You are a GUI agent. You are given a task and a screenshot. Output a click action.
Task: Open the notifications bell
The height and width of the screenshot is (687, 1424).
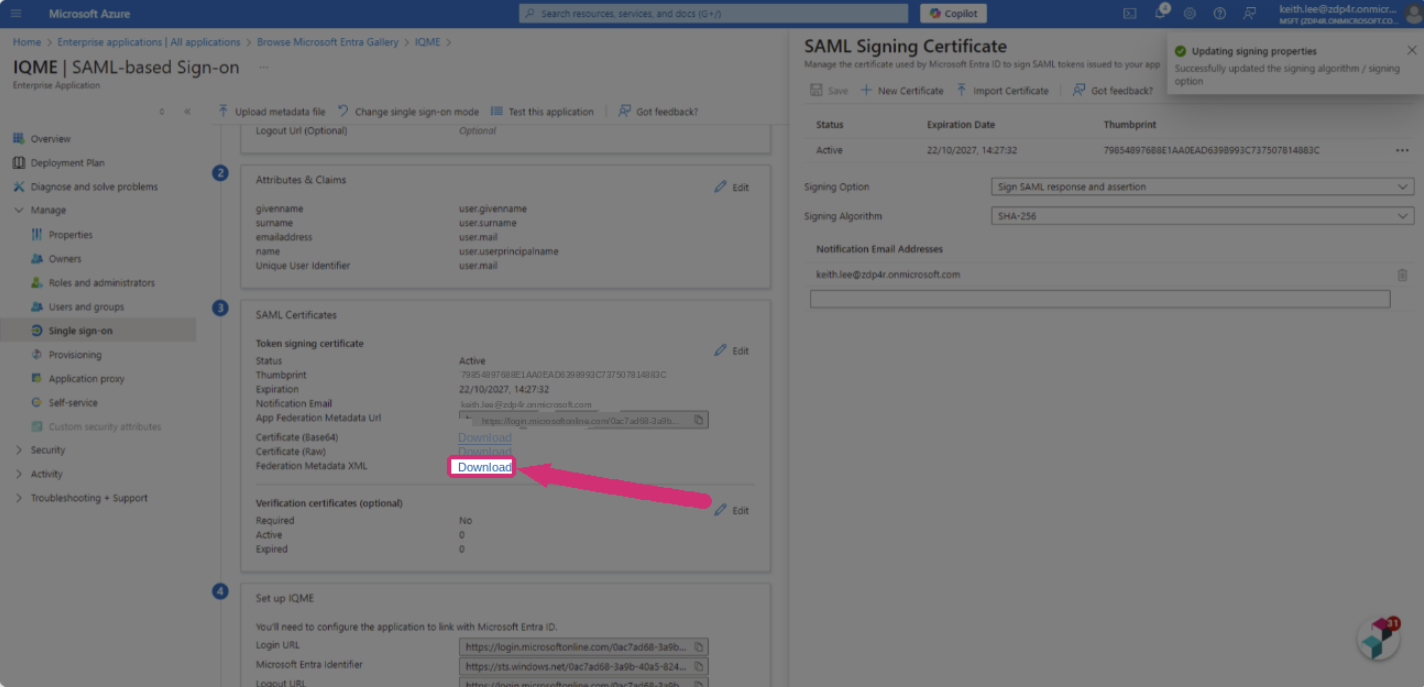point(1160,13)
